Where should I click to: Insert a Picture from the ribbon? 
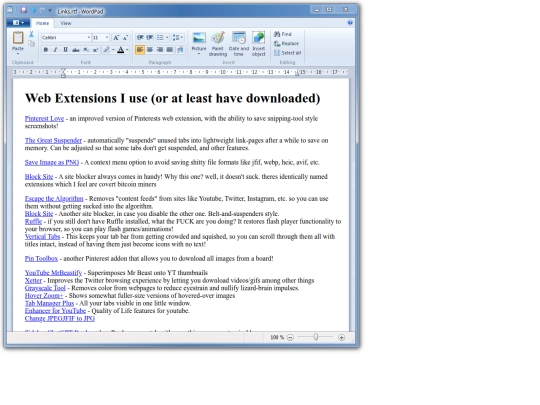[x=199, y=43]
